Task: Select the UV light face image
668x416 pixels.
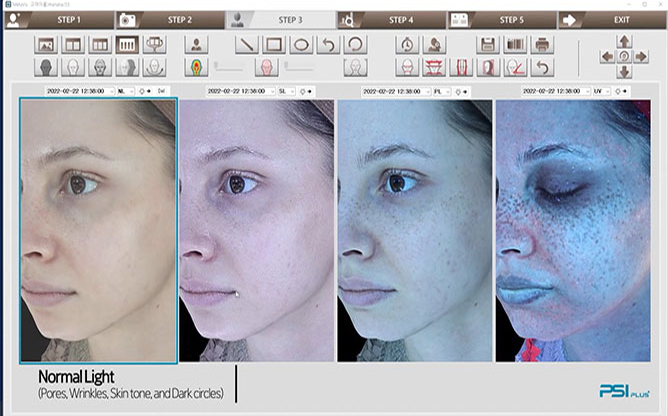Action: click(x=573, y=231)
